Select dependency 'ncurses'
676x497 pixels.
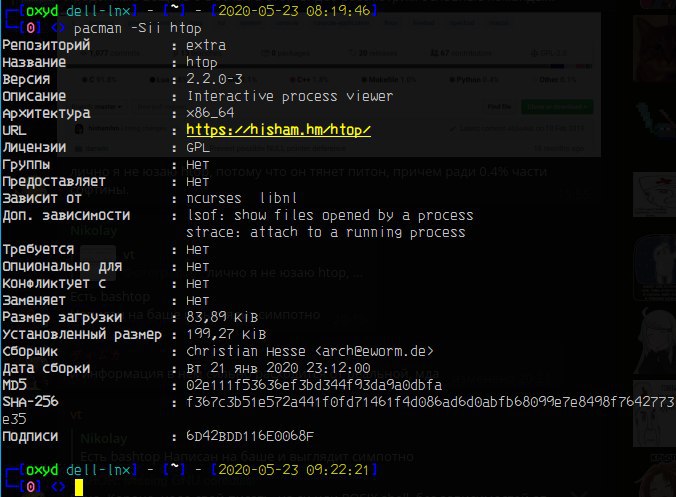213,198
